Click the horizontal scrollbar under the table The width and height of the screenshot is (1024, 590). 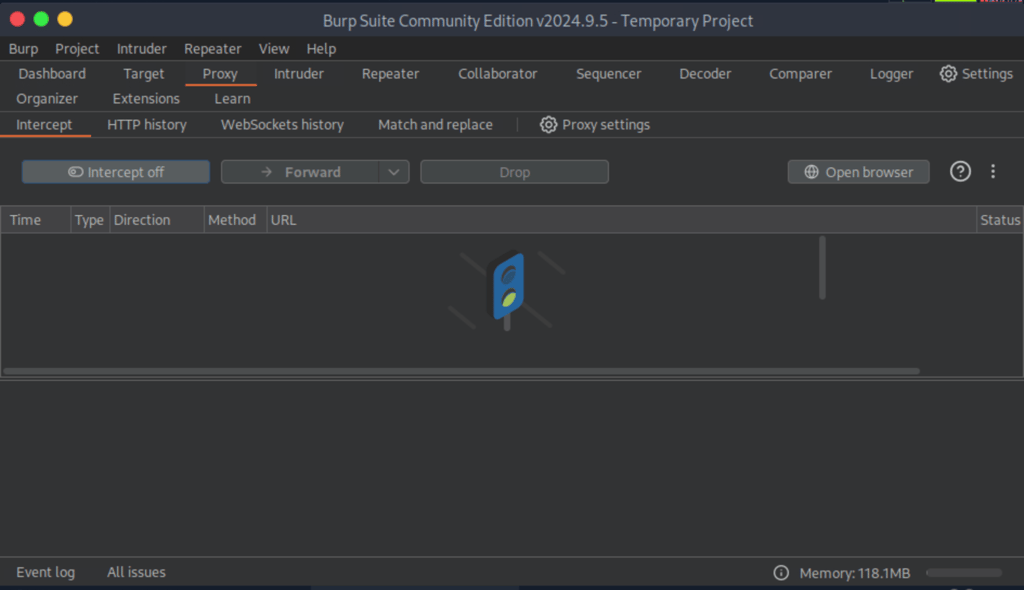coord(461,371)
